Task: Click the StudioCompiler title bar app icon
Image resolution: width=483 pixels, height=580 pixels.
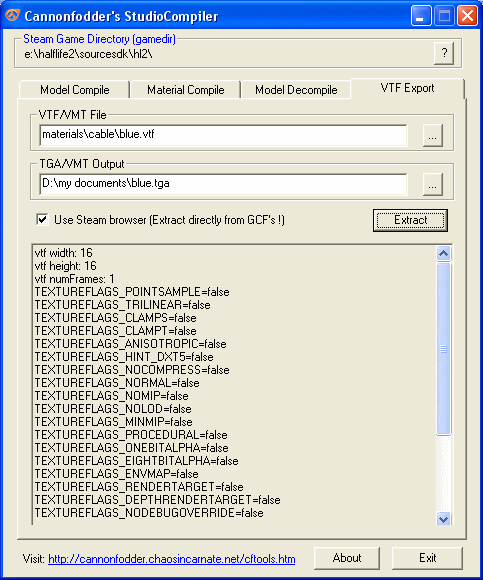Action: point(12,16)
